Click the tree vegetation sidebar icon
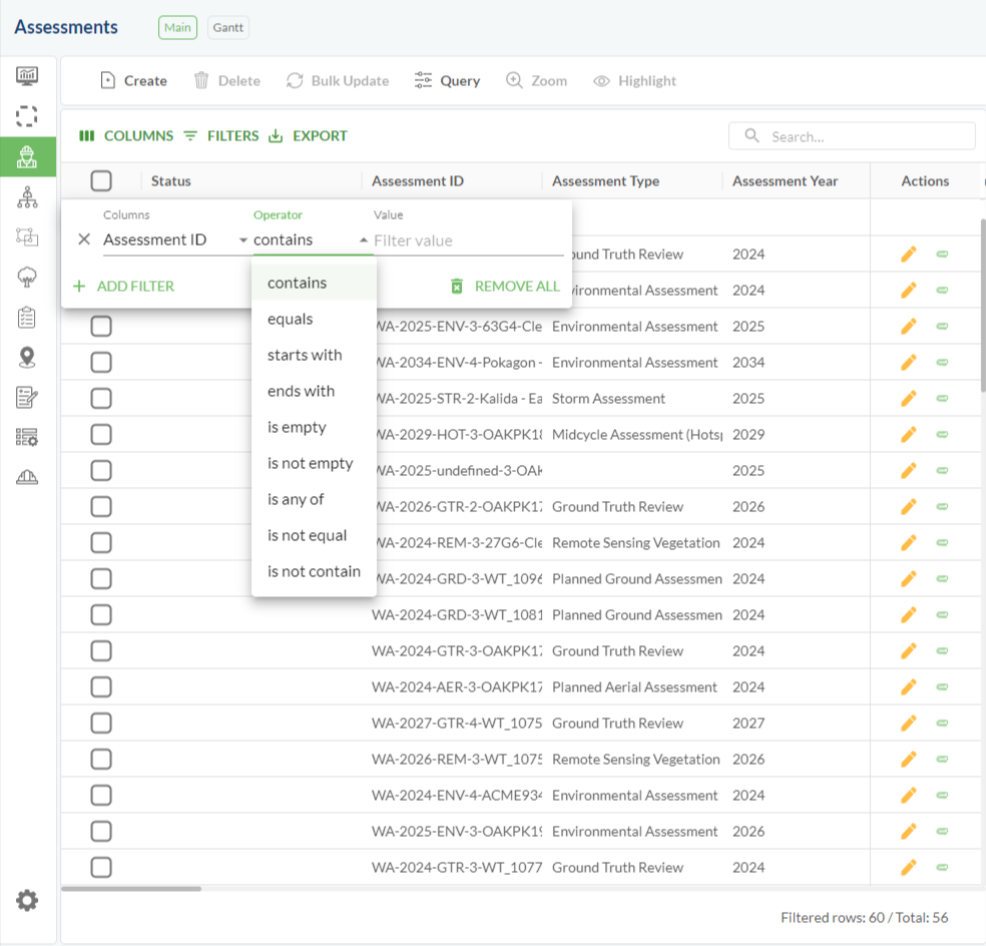Screen dimensions: 986x946 click(27, 277)
